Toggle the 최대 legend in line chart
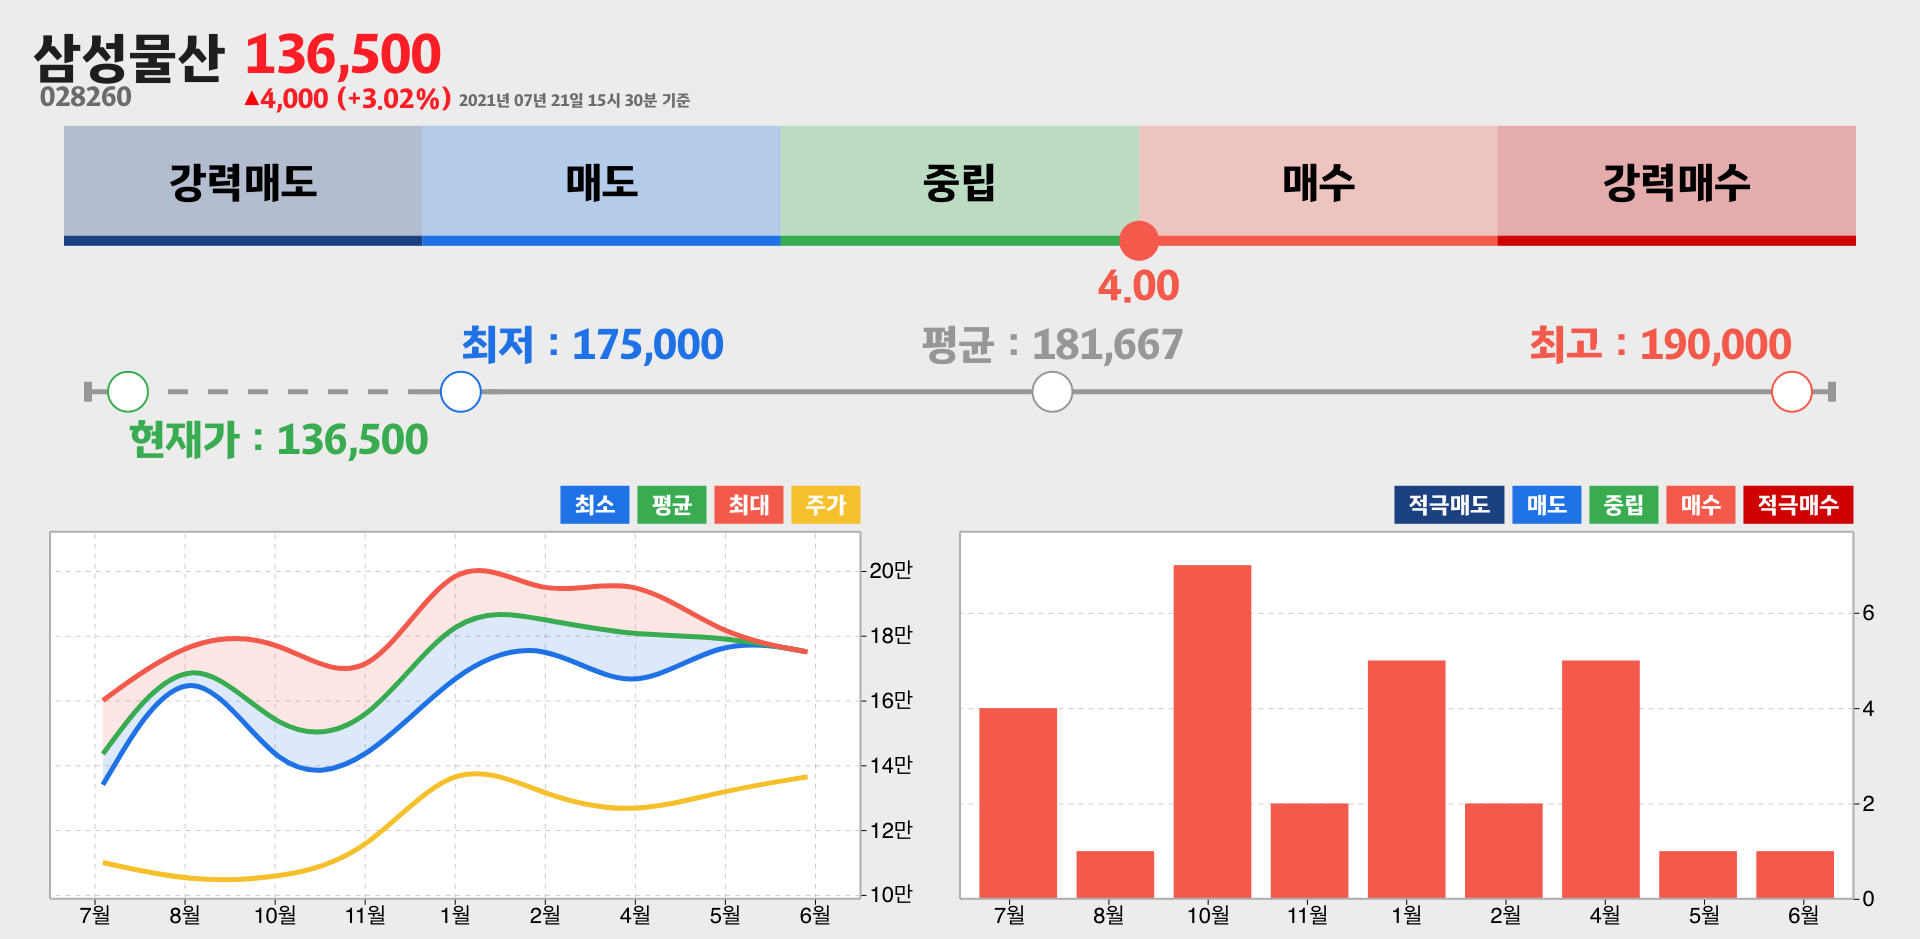 (749, 505)
